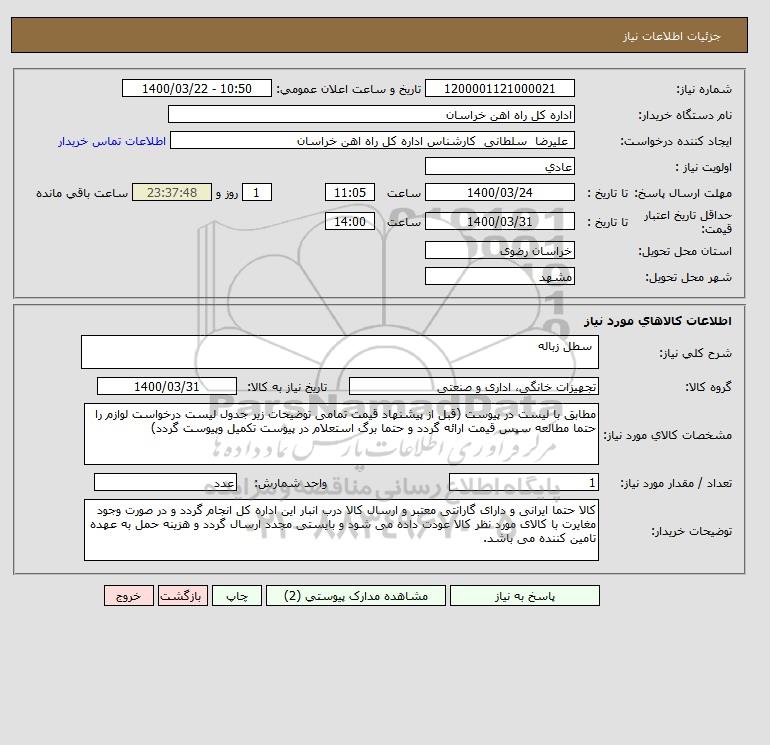Screen dimensions: 770x745
Task: Click buyer notes text area
Action: point(341,530)
